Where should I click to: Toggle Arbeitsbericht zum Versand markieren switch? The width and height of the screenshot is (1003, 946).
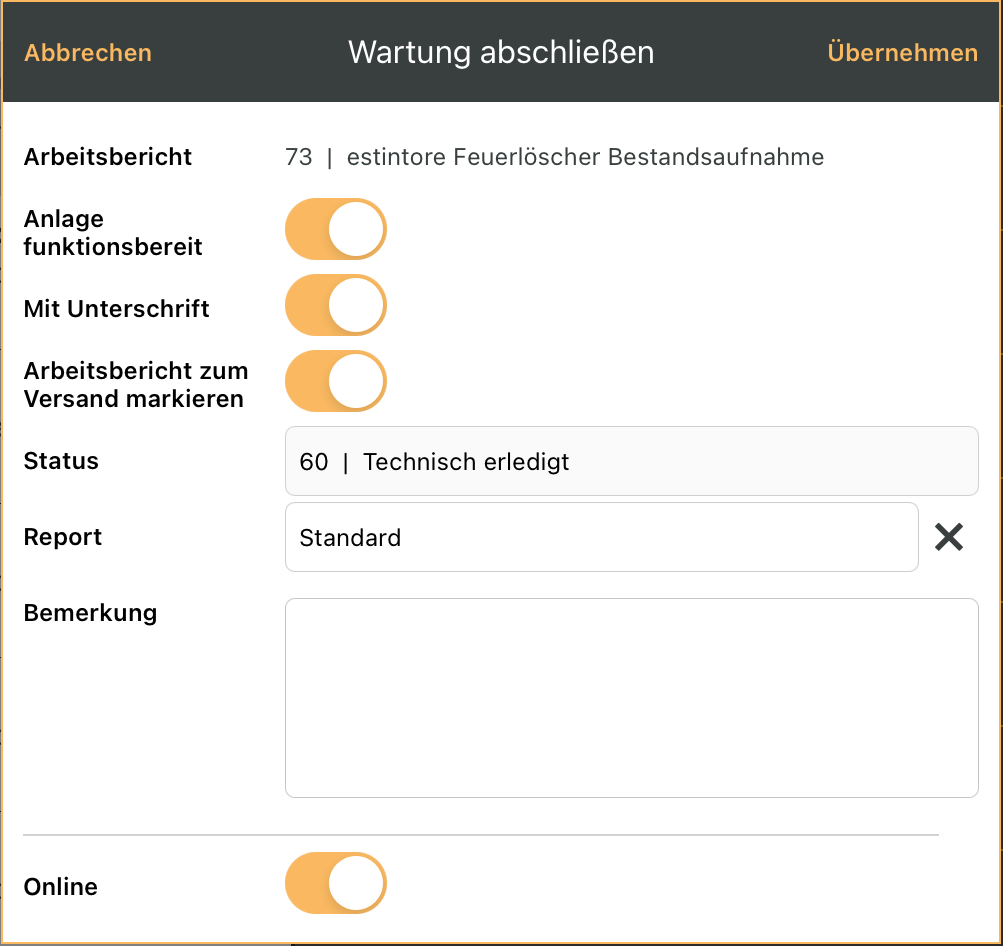point(336,381)
